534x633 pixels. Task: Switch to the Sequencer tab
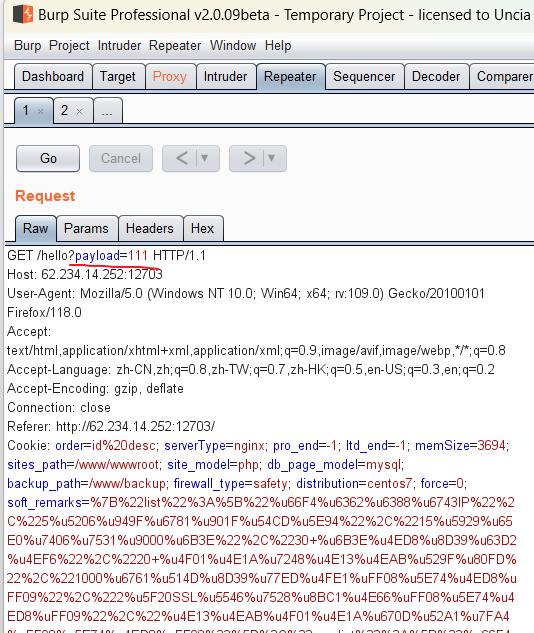364,76
